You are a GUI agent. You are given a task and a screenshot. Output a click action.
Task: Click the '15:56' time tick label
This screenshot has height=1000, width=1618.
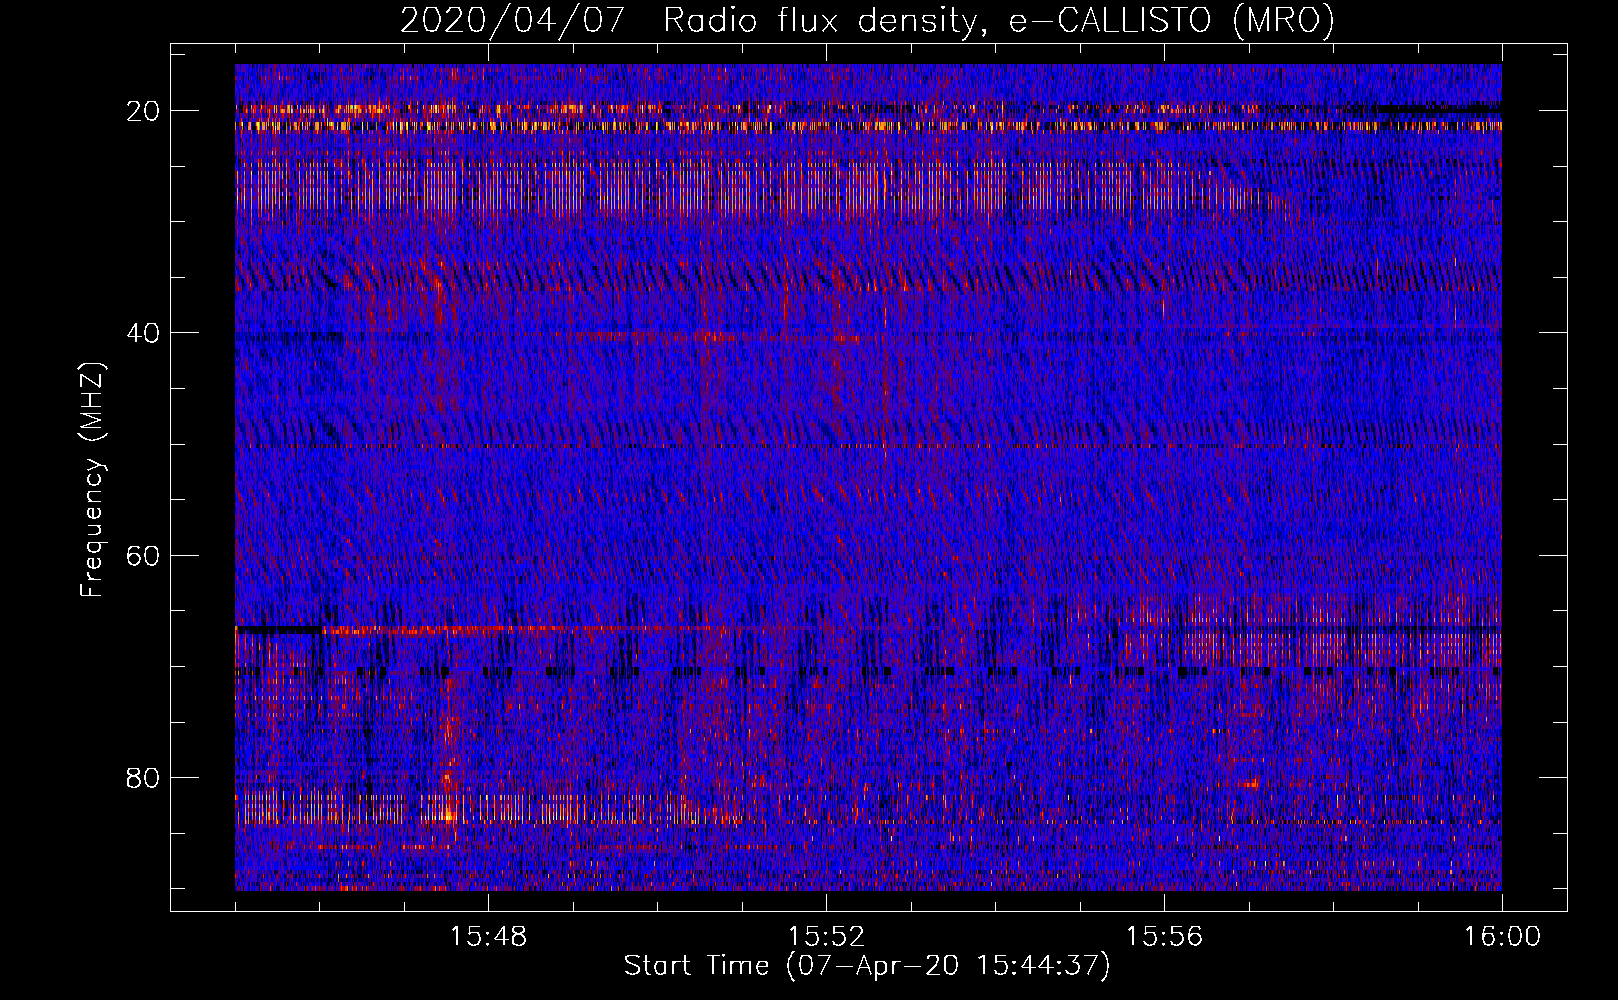1164,937
